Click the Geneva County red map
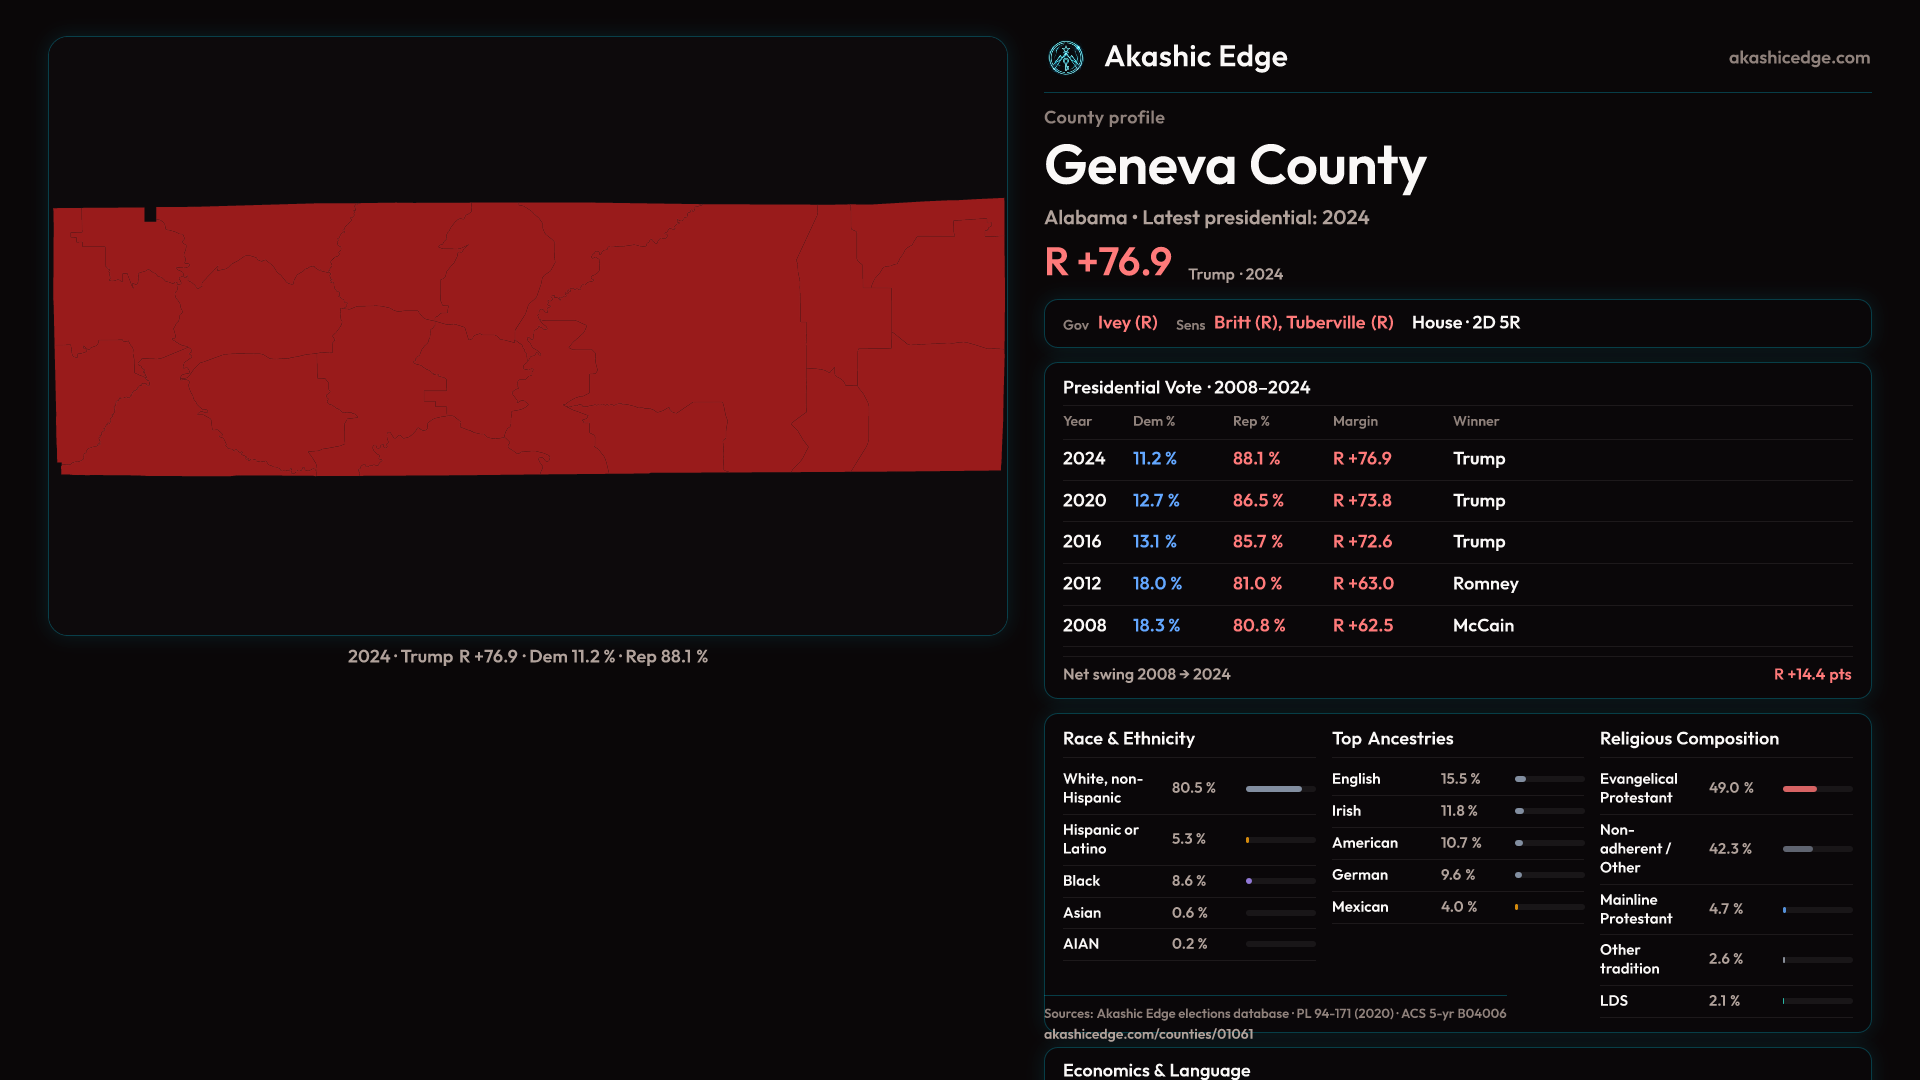This screenshot has width=1920, height=1080. pyautogui.click(x=528, y=337)
